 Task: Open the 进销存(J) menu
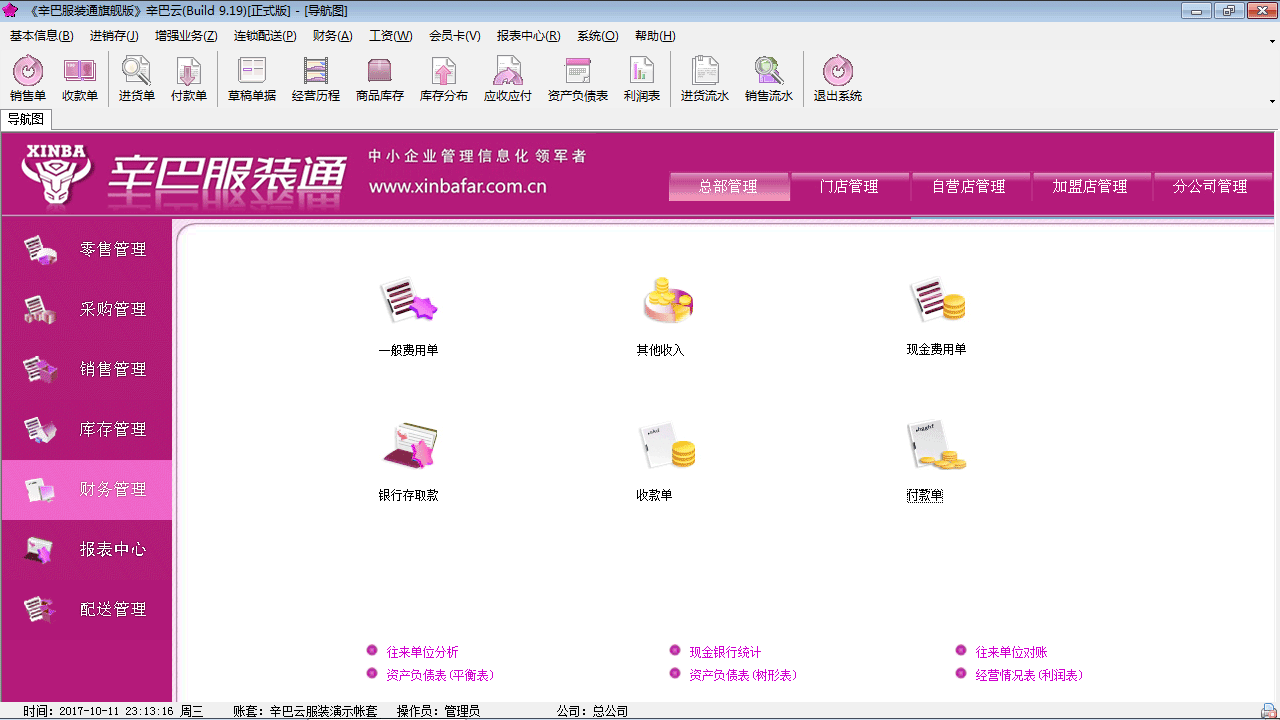click(x=114, y=35)
